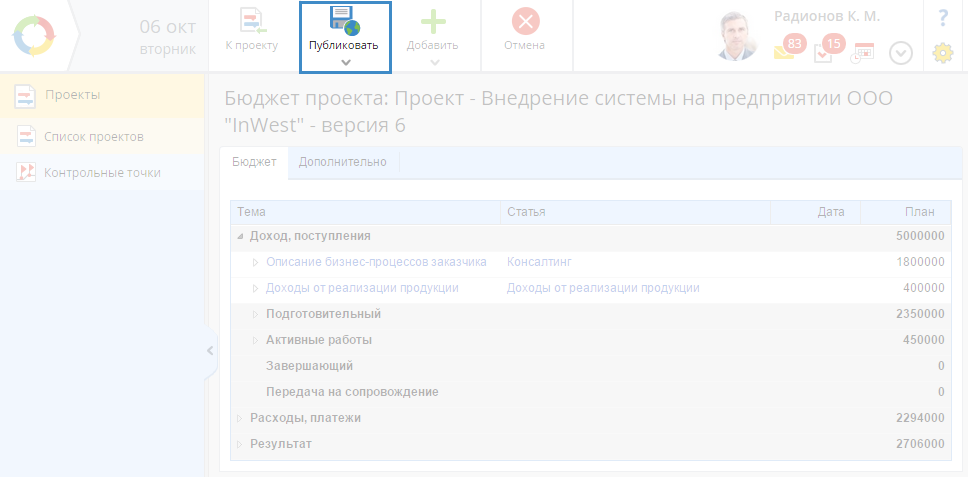Open messages envelope with 83 badge
Viewport: 968px width, 477px height.
(785, 51)
